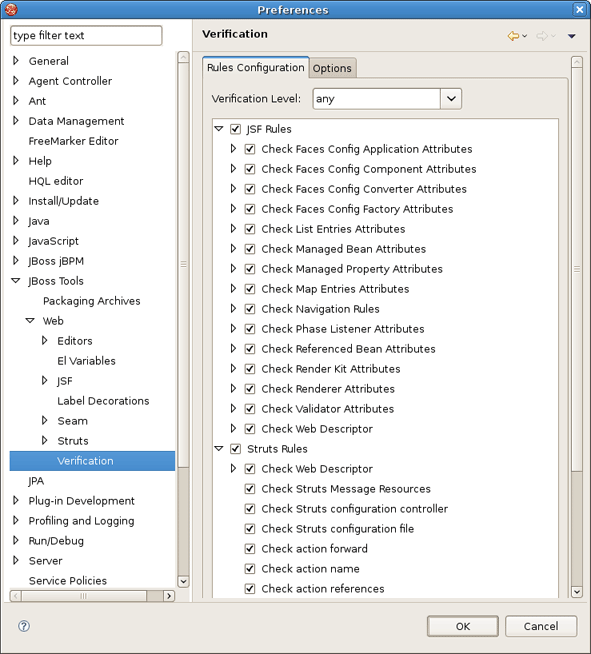
Task: Toggle Check Navigation Rules checkbox
Action: [250, 309]
